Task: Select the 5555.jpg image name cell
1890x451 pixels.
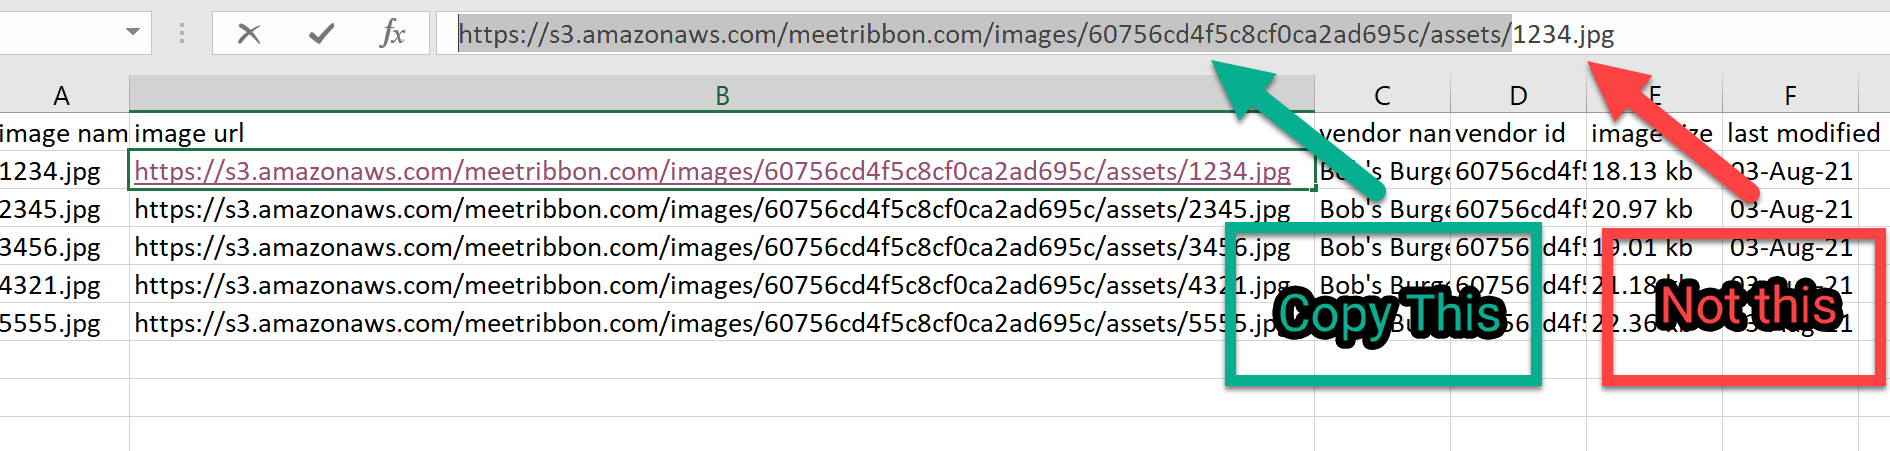Action: coord(52,323)
